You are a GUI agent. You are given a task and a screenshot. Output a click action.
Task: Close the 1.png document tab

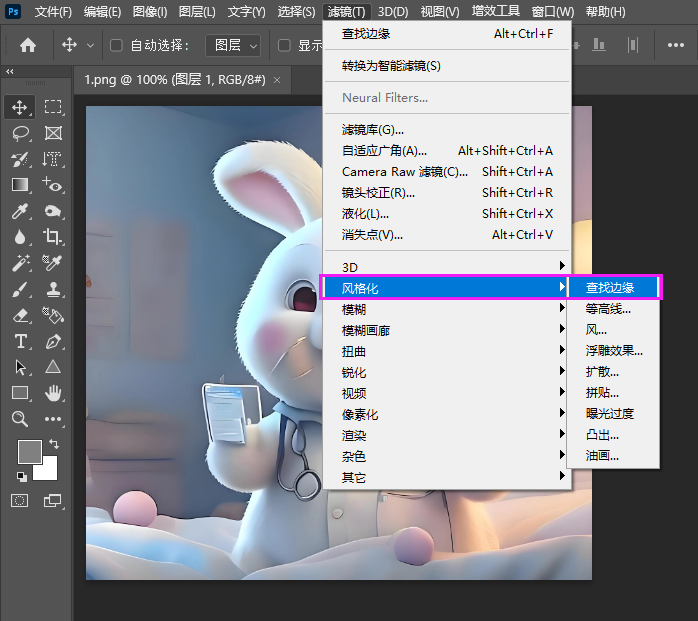(277, 80)
